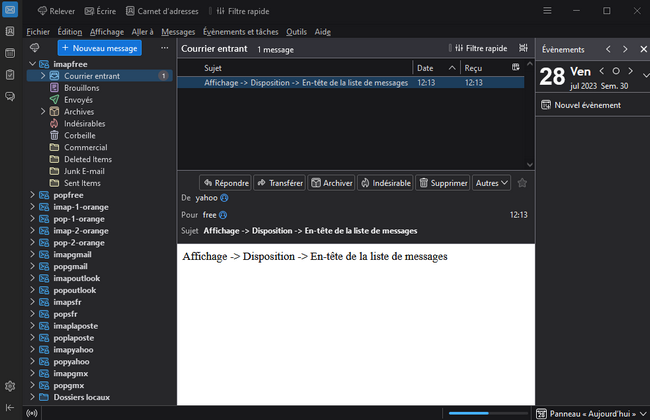The height and width of the screenshot is (420, 650).
Task: Toggle Filtre rapide in message list header
Action: coord(481,48)
